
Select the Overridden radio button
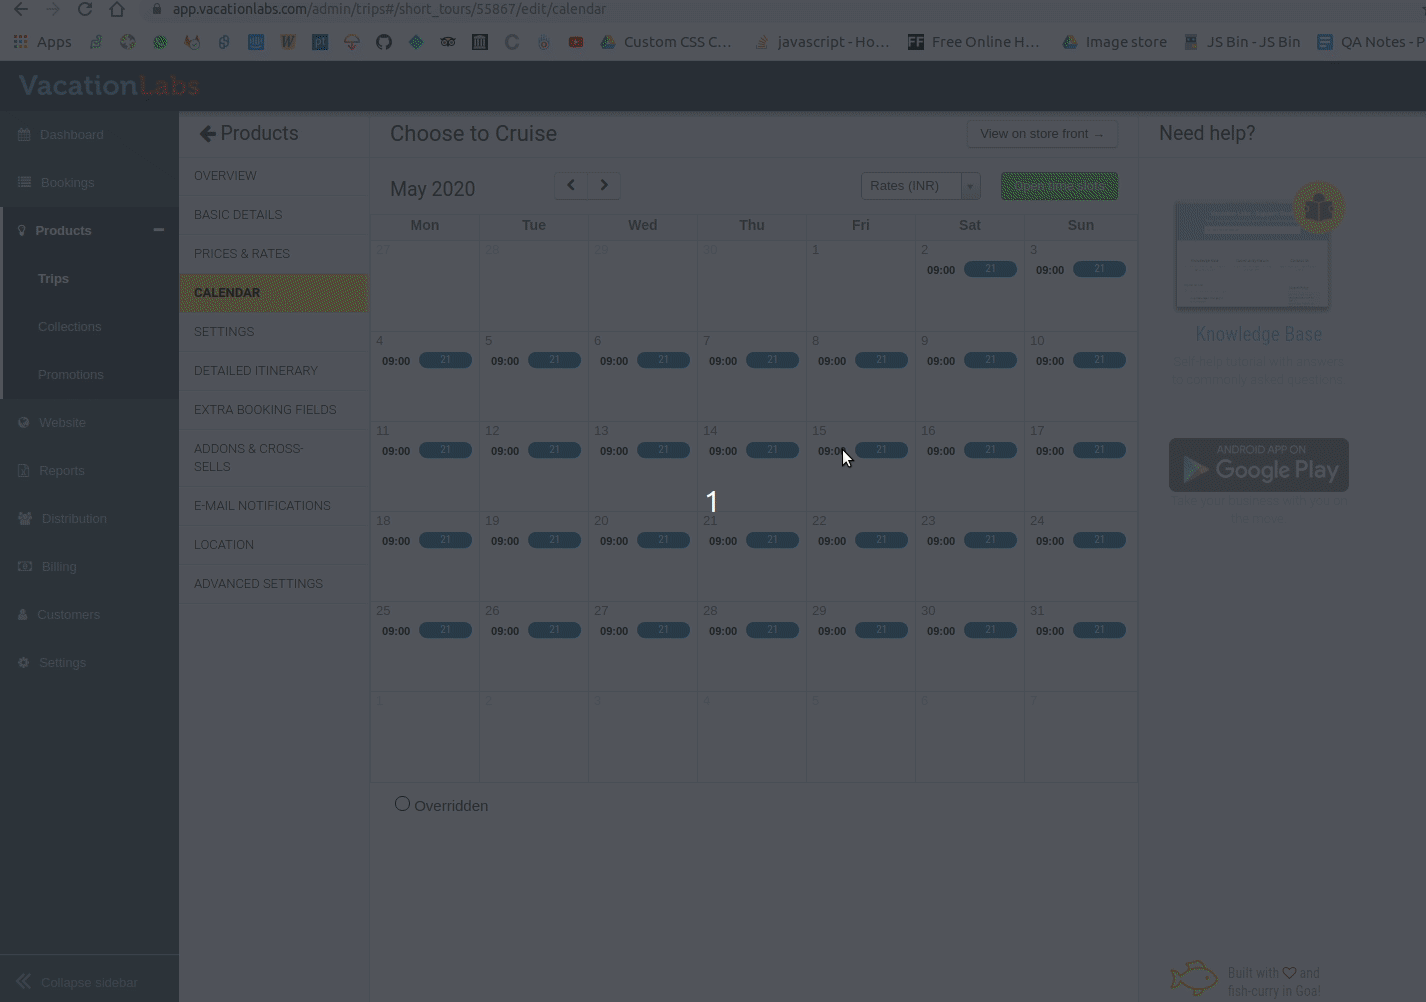(402, 804)
